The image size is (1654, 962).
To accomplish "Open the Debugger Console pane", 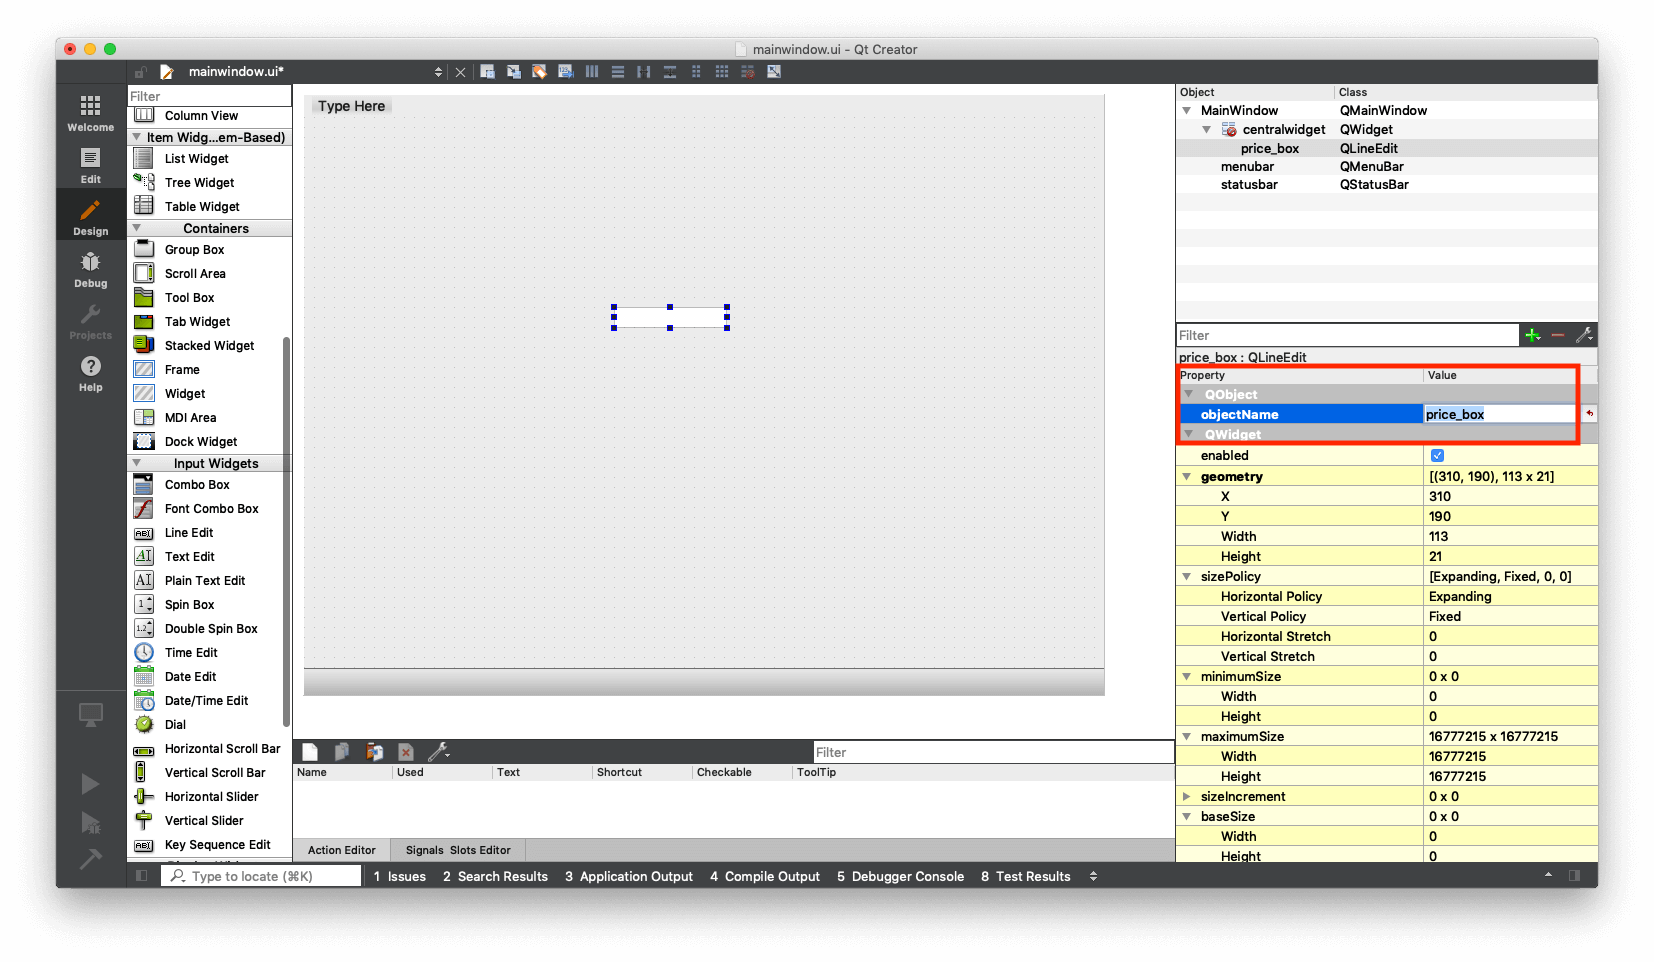I will point(901,877).
